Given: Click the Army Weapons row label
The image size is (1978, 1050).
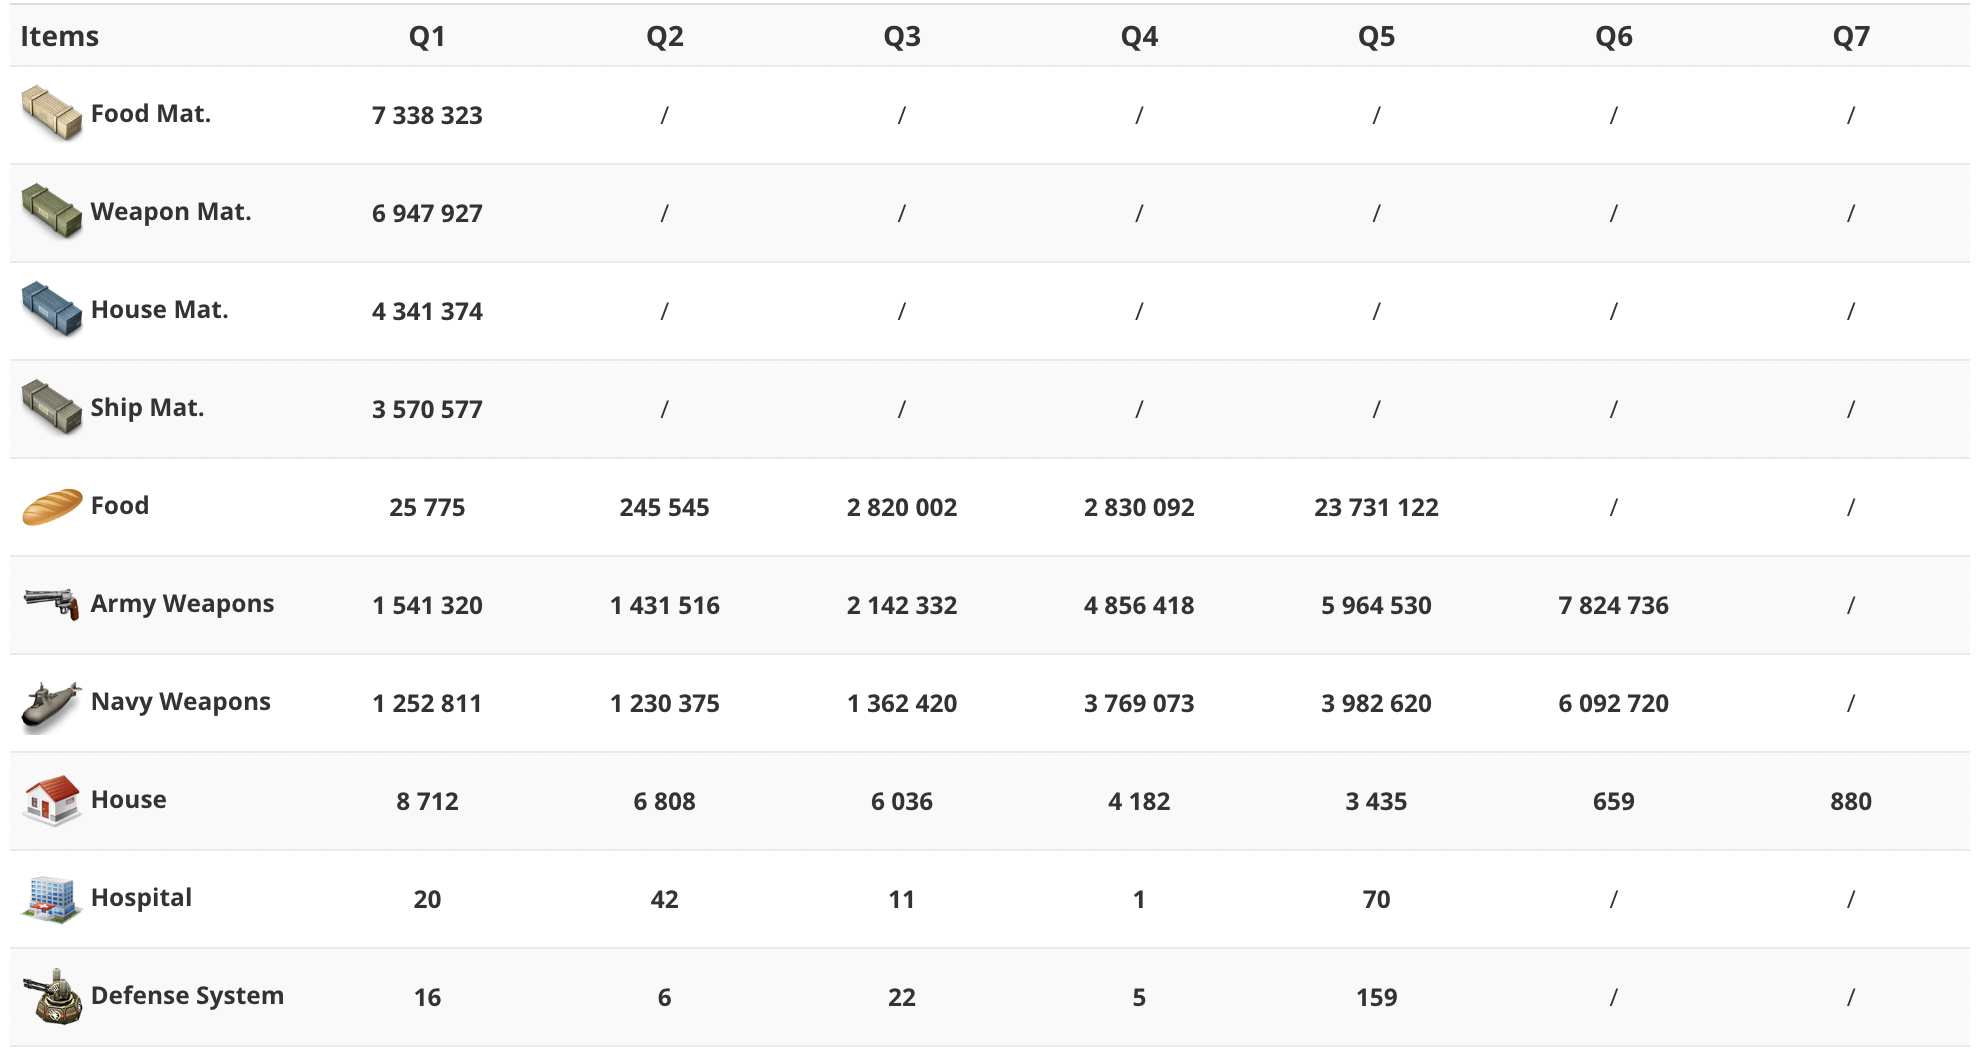Looking at the screenshot, I should (x=182, y=604).
